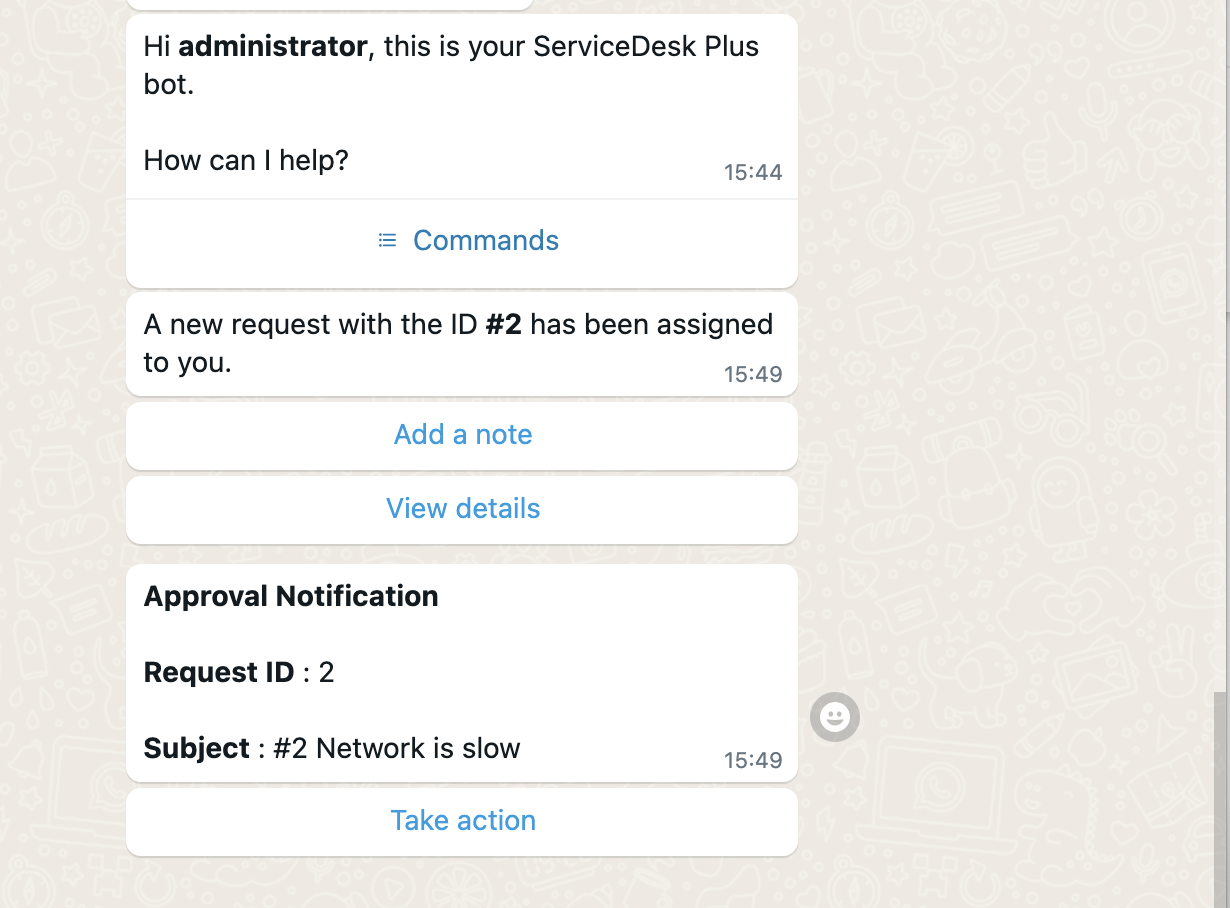1230x908 pixels.
Task: Click the bold administrator name in greeting
Action: click(x=272, y=46)
